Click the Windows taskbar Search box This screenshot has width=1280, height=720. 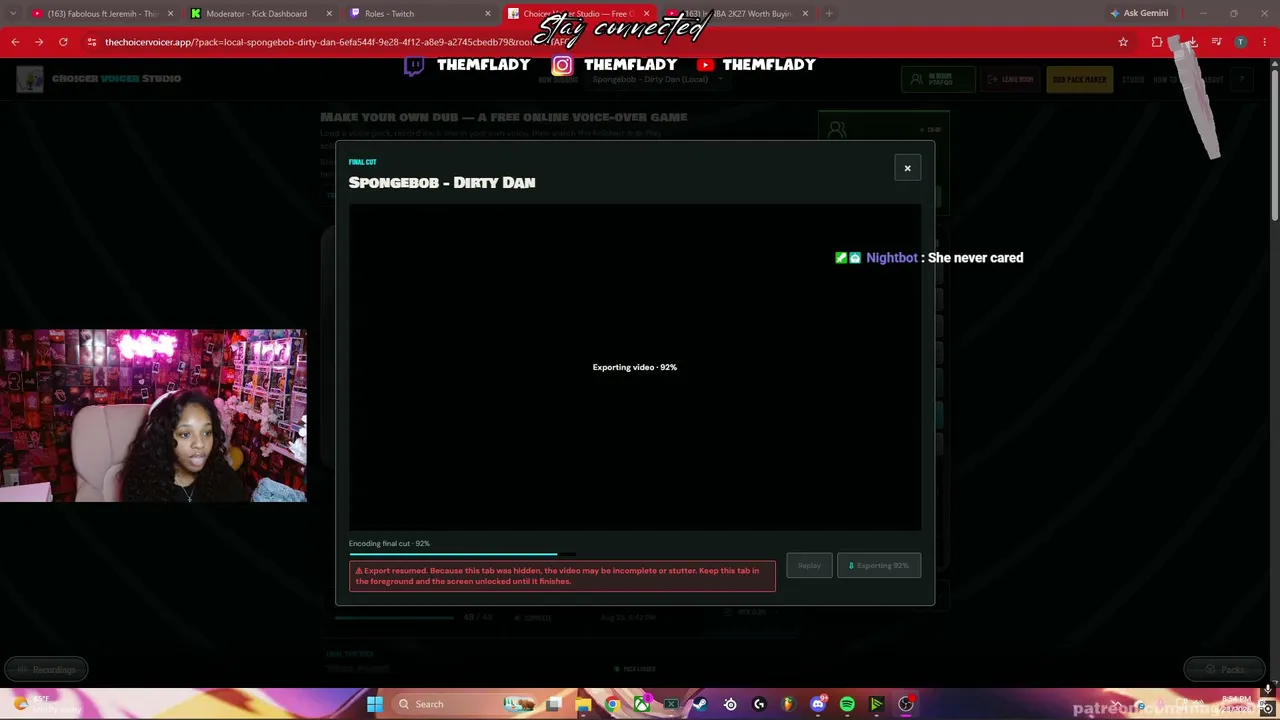(x=464, y=704)
